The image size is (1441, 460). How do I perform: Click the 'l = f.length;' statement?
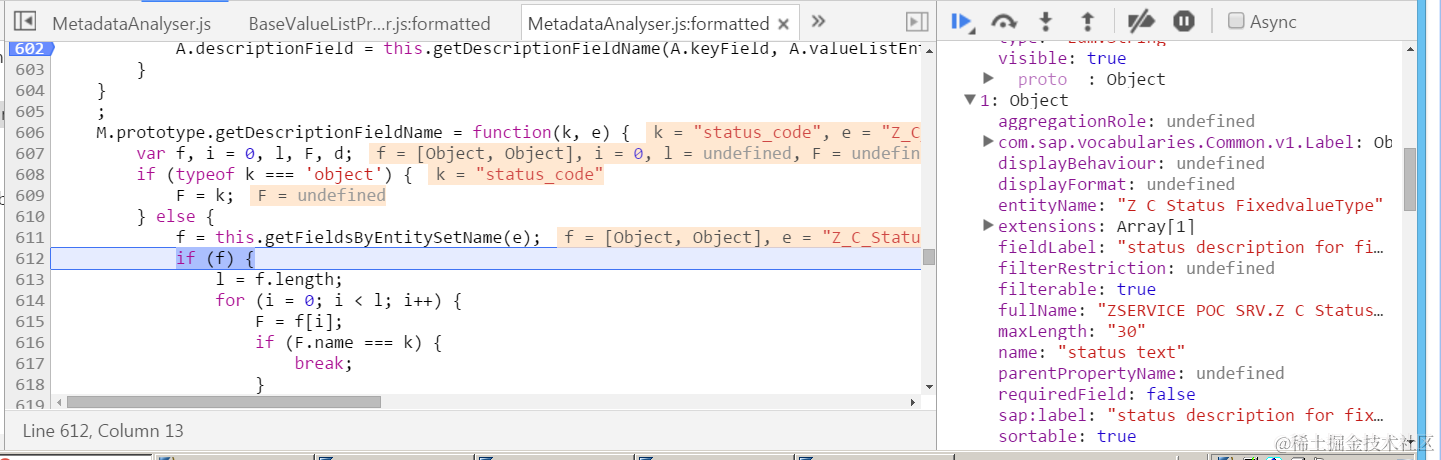(278, 280)
